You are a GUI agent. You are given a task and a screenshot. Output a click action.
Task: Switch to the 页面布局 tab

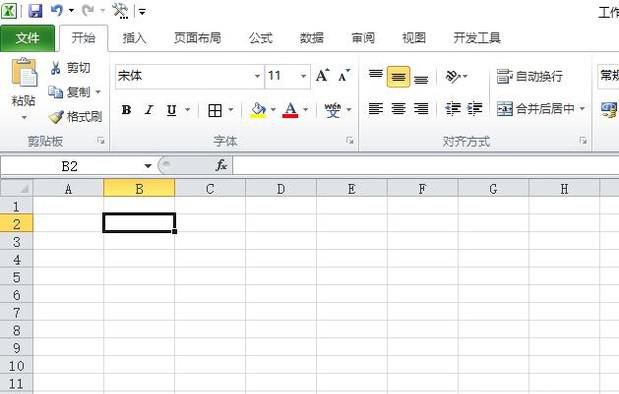click(x=197, y=38)
